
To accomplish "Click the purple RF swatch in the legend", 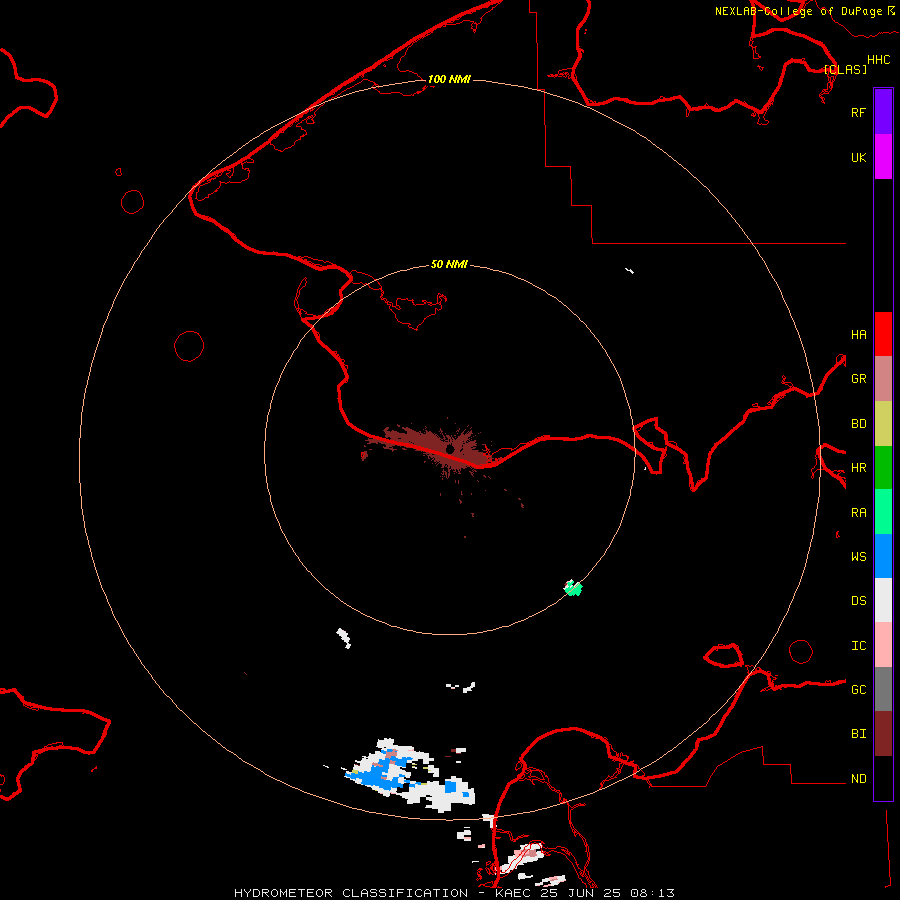I will click(x=883, y=112).
